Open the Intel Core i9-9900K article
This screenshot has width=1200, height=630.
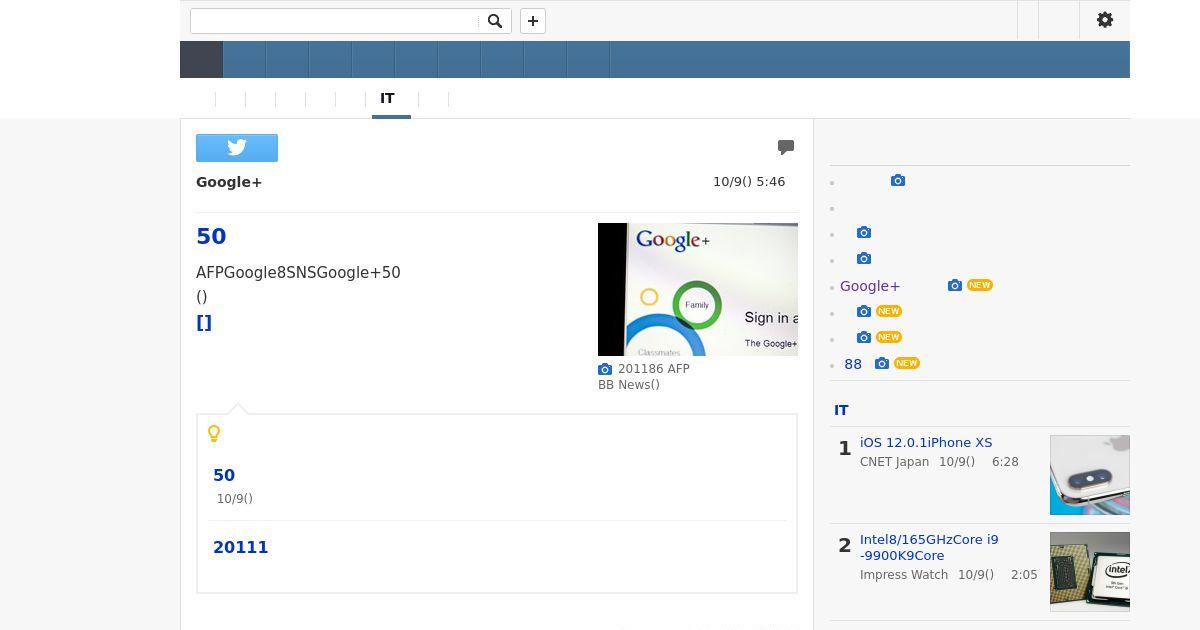pyautogui.click(x=929, y=547)
